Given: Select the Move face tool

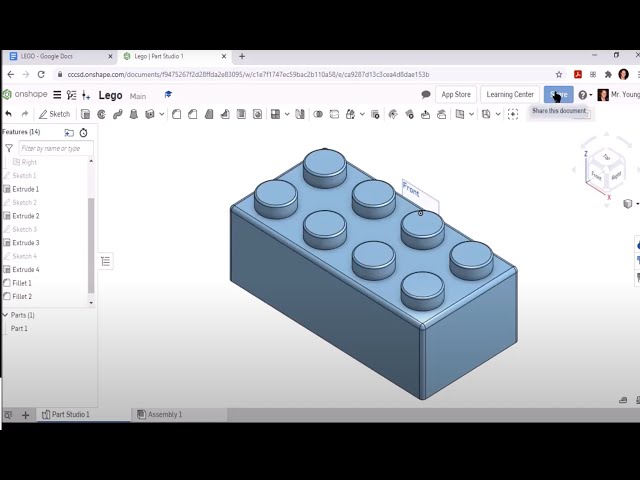Looking at the screenshot, I should tap(425, 114).
